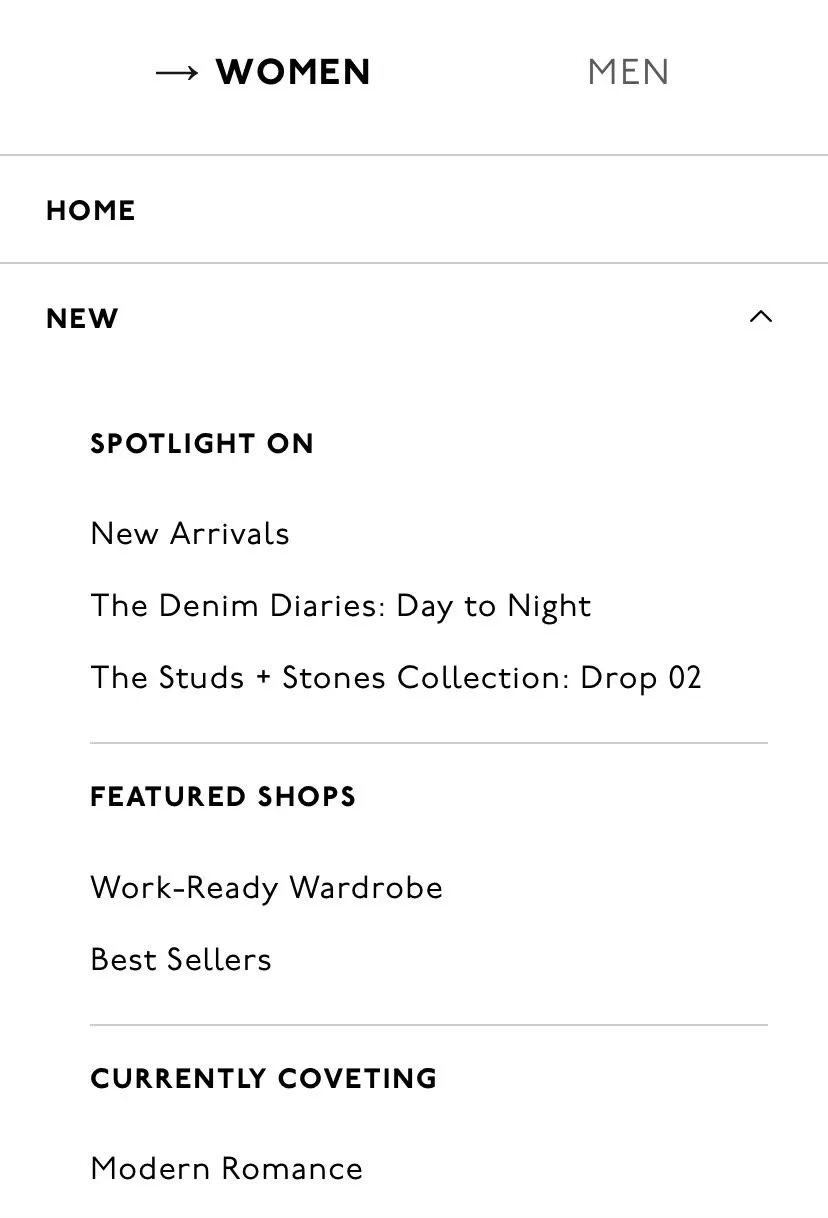This screenshot has width=828, height=1218.
Task: Click the plus sign in Studs + Stones
Action: (x=263, y=678)
